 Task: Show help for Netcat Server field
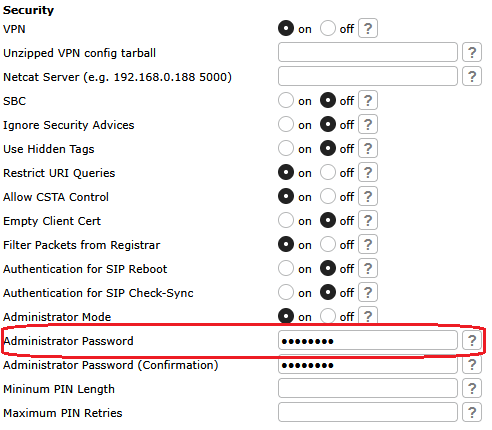click(x=472, y=76)
